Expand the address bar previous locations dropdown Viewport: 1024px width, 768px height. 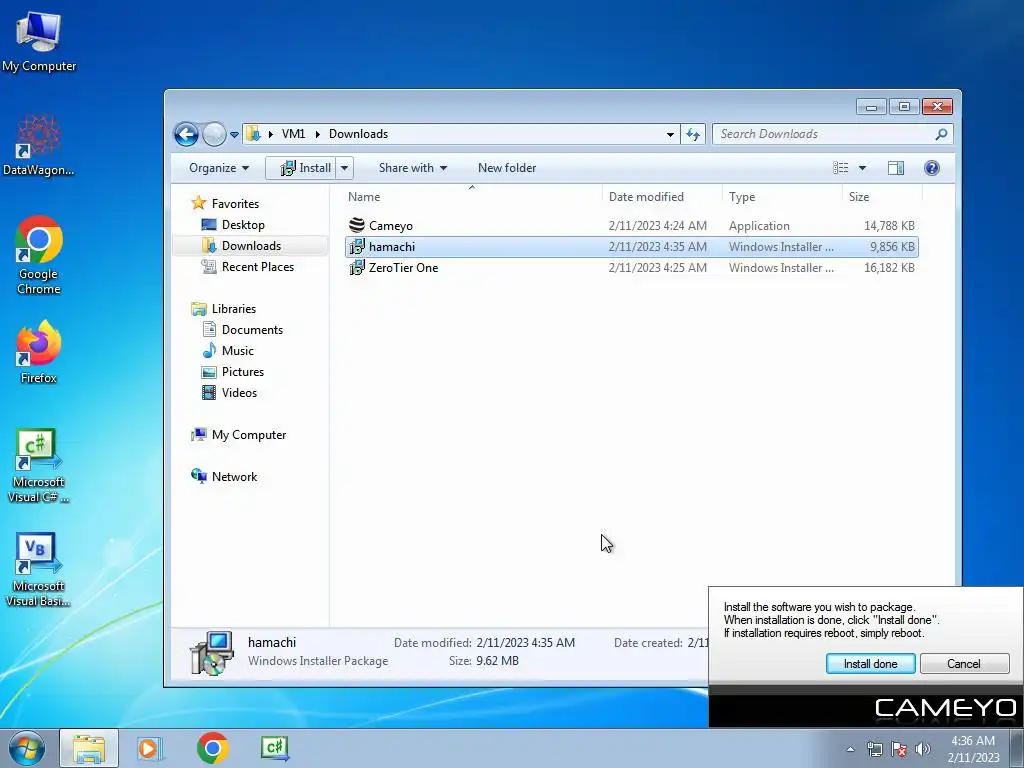tap(670, 135)
